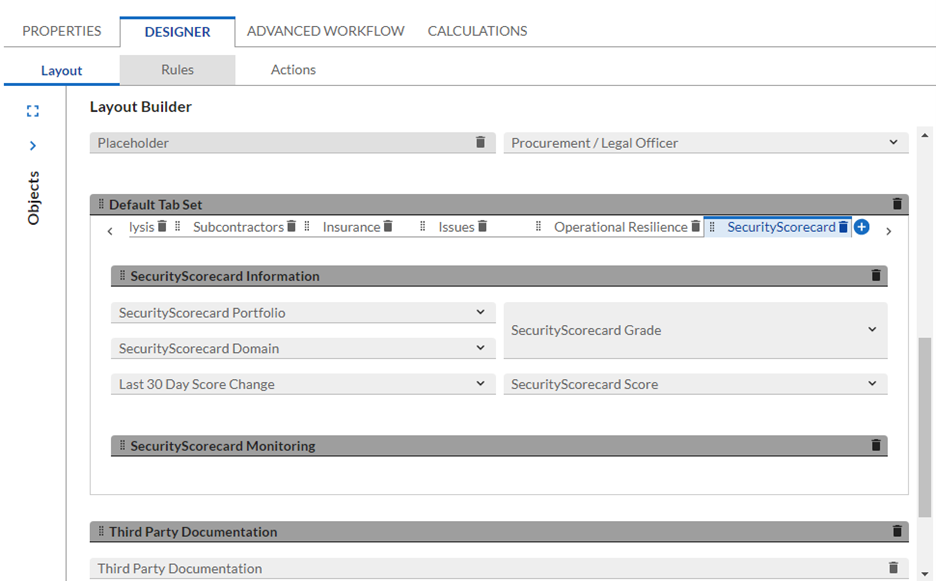The width and height of the screenshot is (936, 581).
Task: Remove the partially visible 'lysis' tab
Action: [162, 226]
